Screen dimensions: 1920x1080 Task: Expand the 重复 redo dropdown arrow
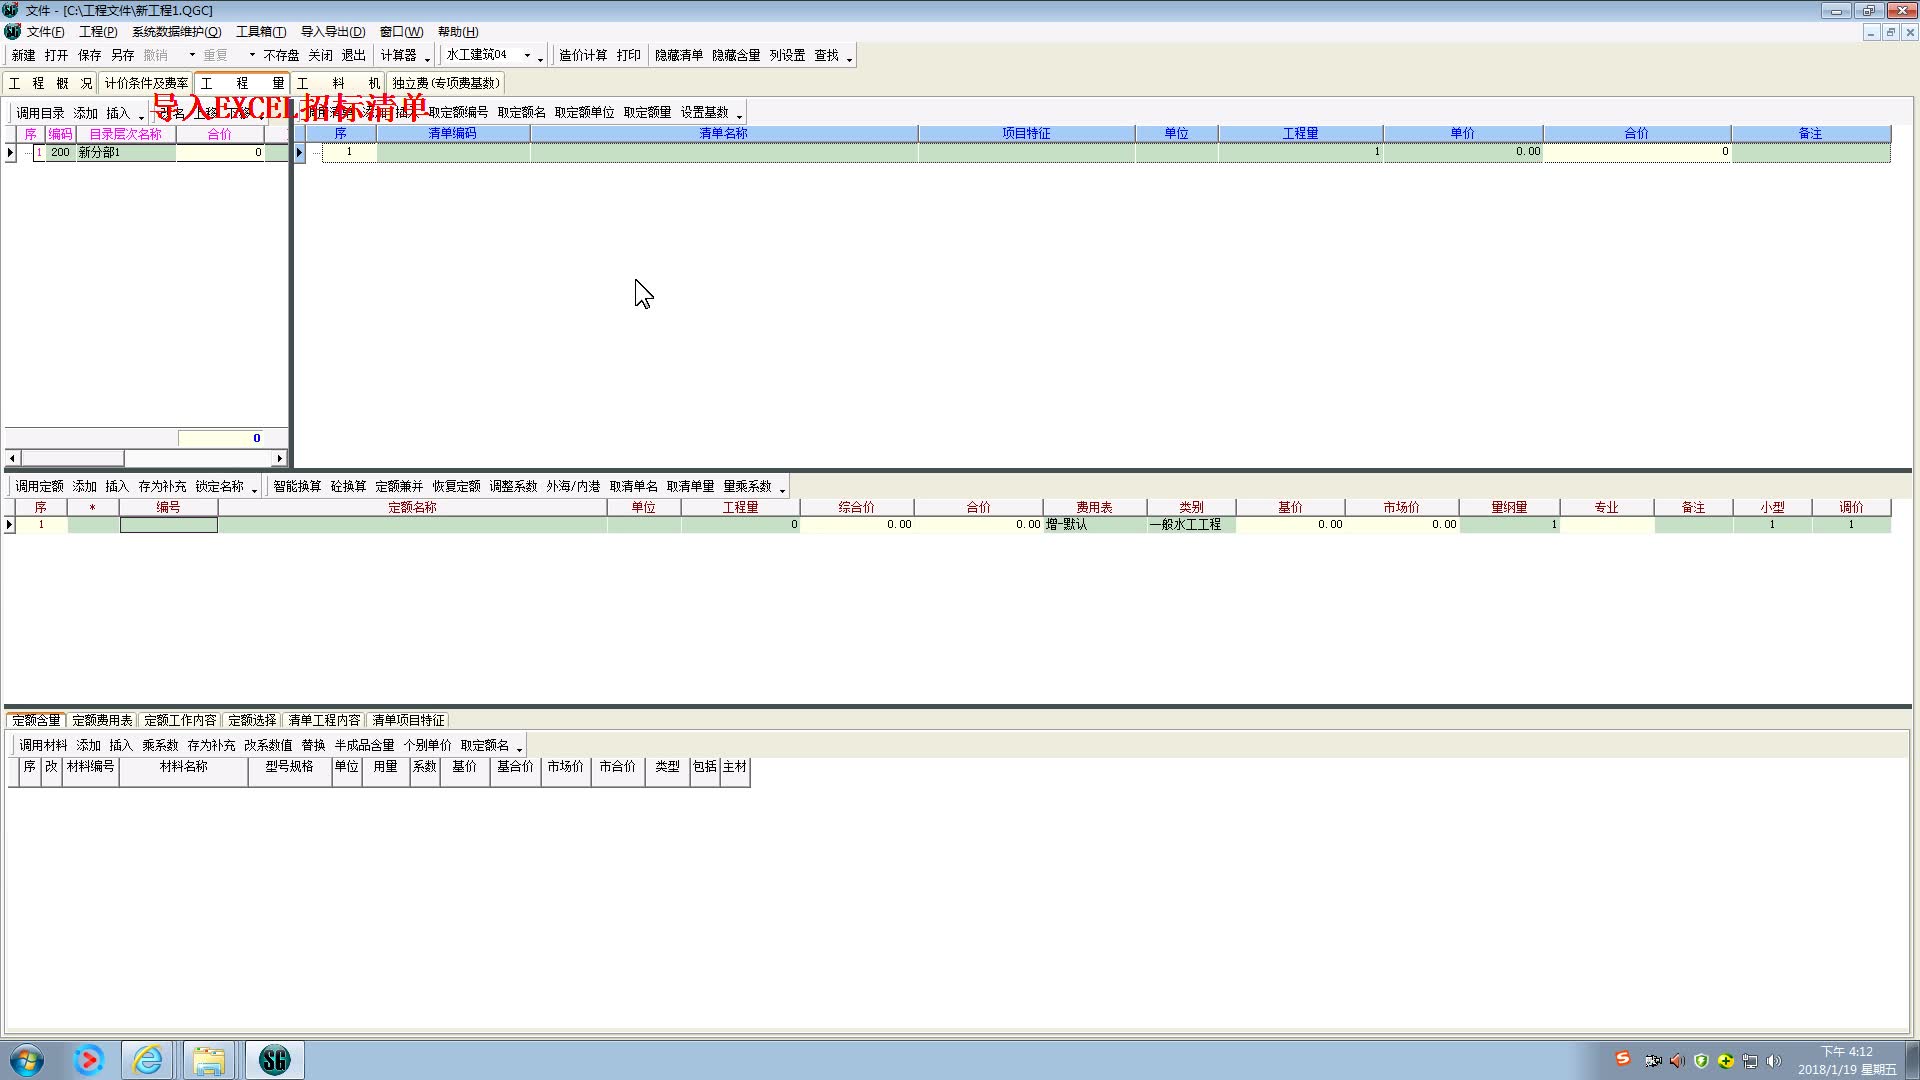tap(252, 55)
